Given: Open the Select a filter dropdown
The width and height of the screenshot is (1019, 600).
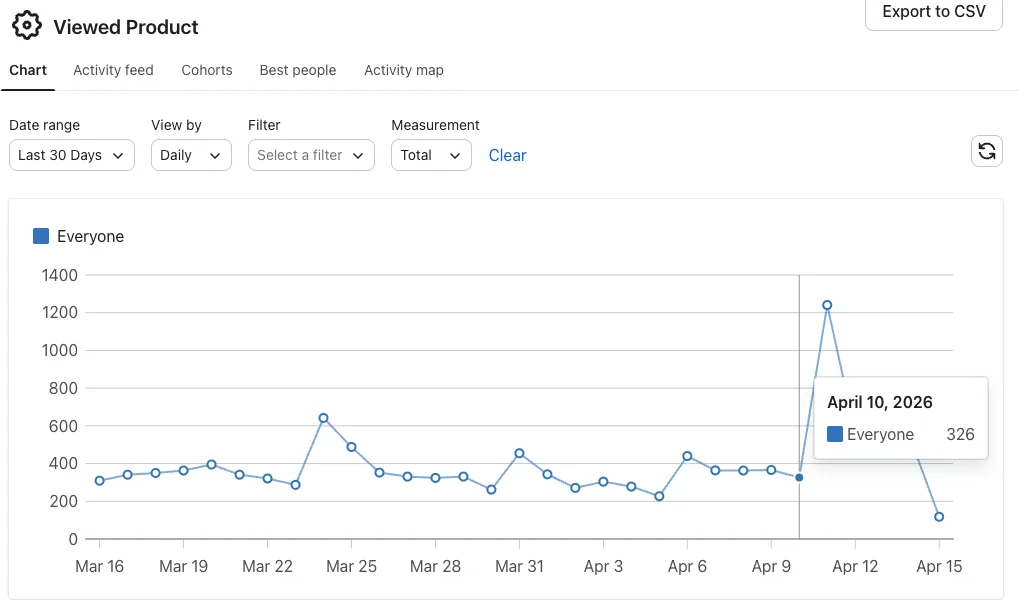Looking at the screenshot, I should [311, 155].
